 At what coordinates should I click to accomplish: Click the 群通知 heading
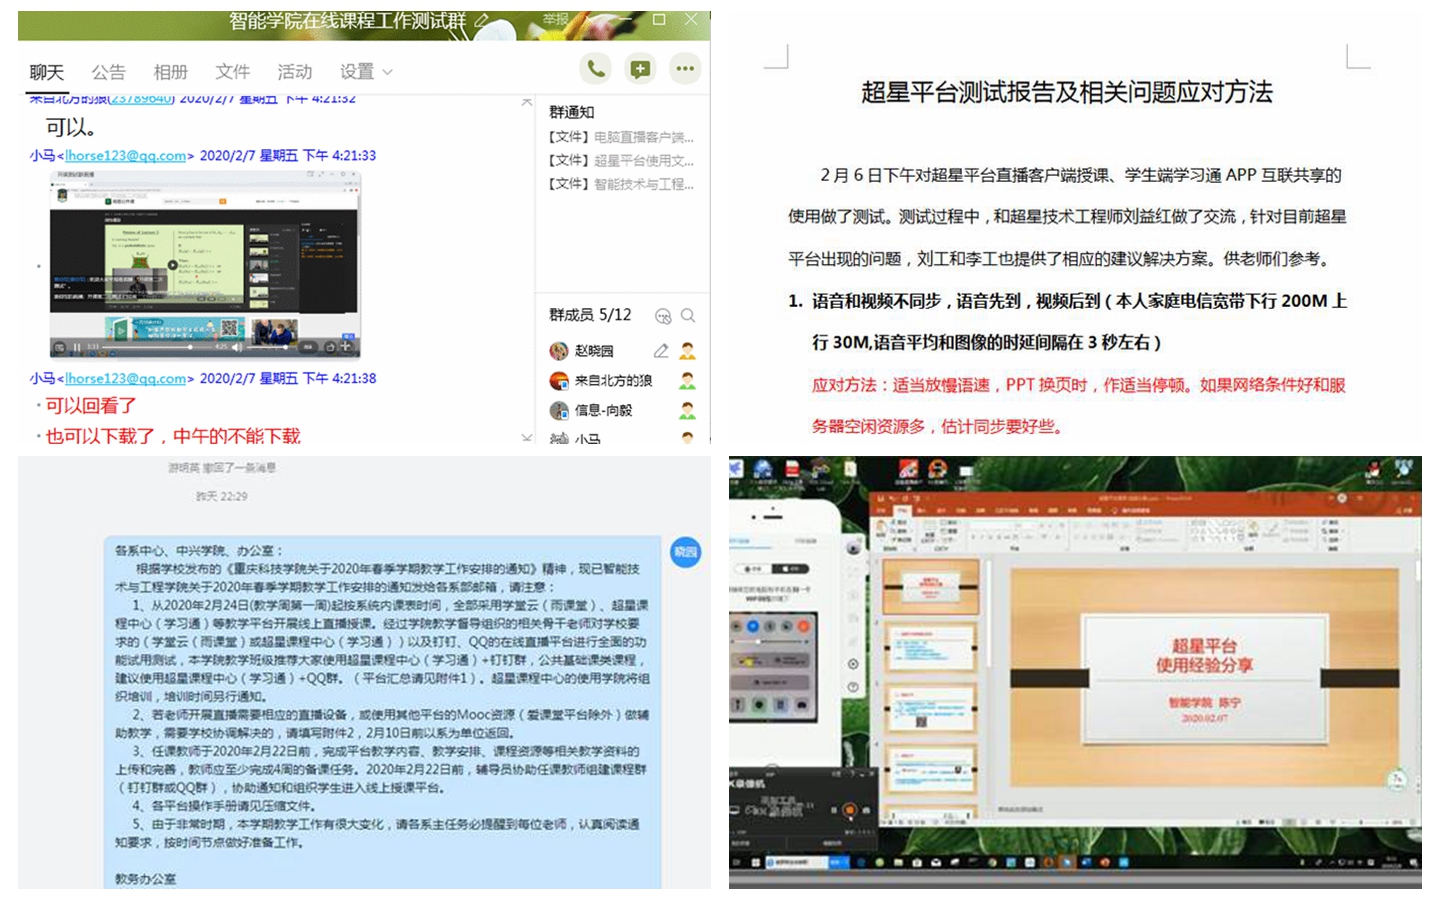coord(571,112)
